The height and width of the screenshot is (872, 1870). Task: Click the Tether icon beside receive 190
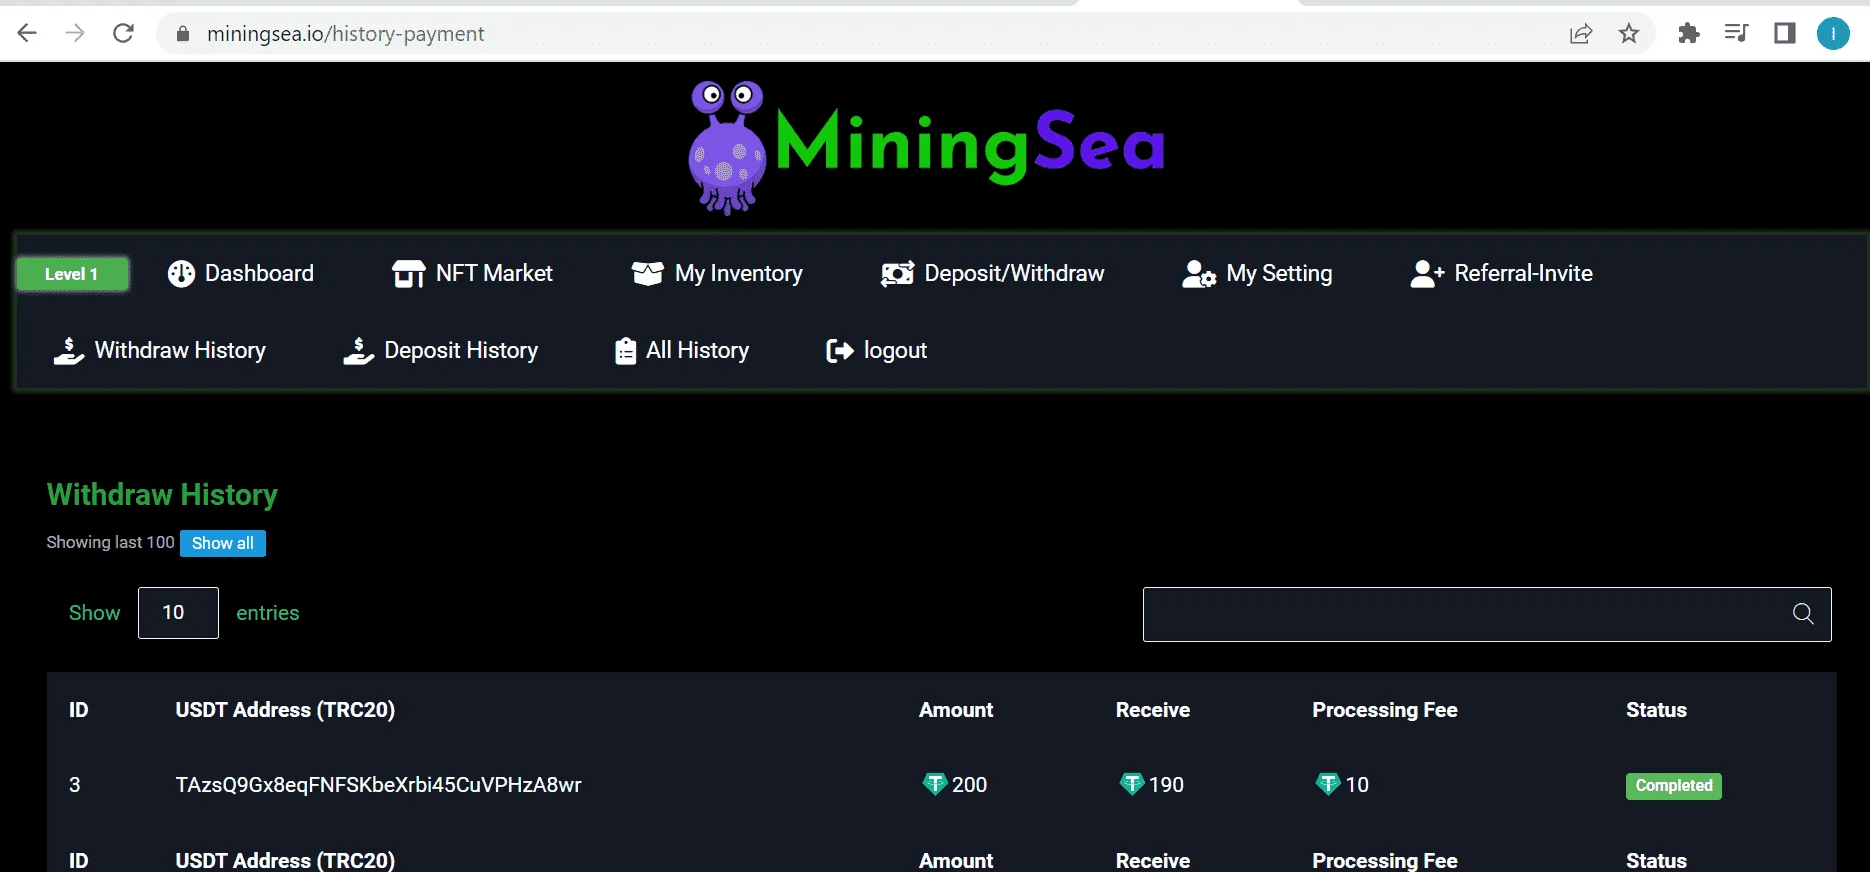pos(1131,785)
